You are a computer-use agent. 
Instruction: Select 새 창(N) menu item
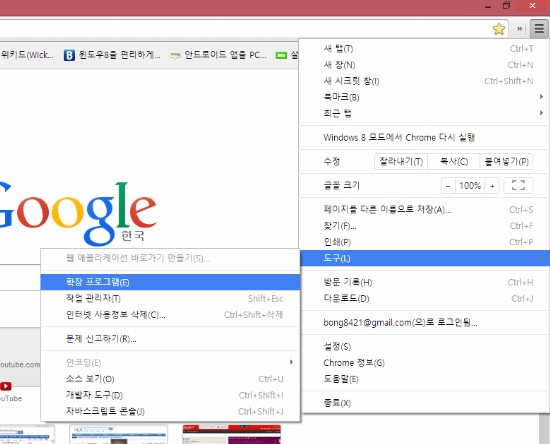424,65
